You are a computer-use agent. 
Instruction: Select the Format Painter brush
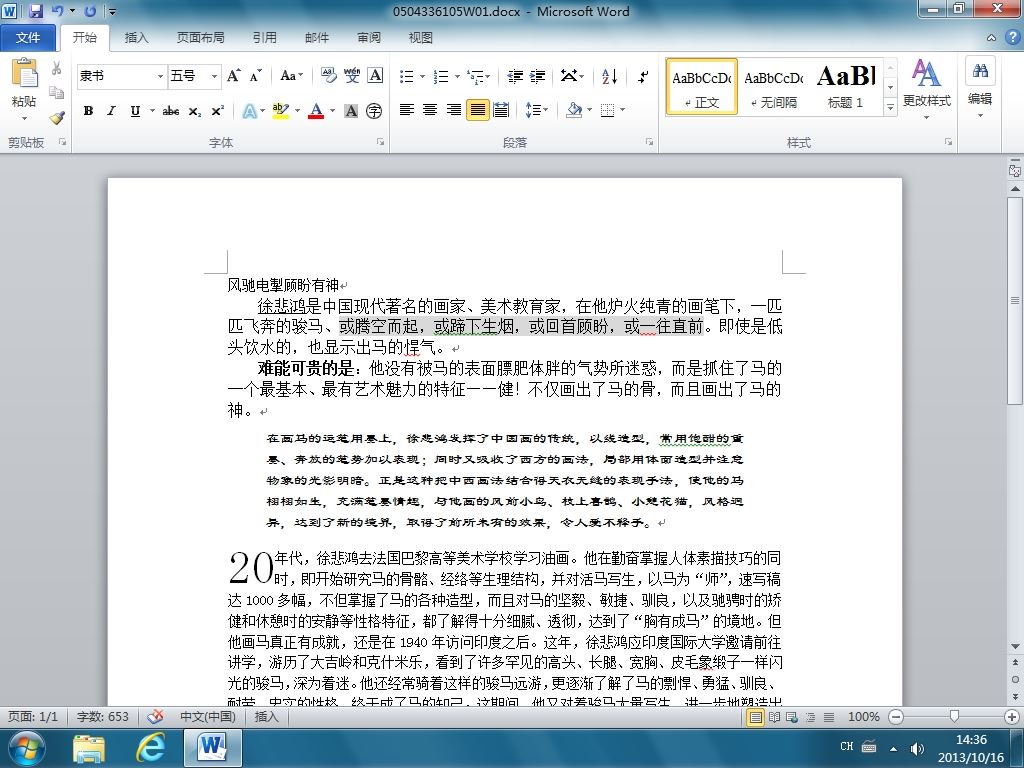pyautogui.click(x=57, y=118)
